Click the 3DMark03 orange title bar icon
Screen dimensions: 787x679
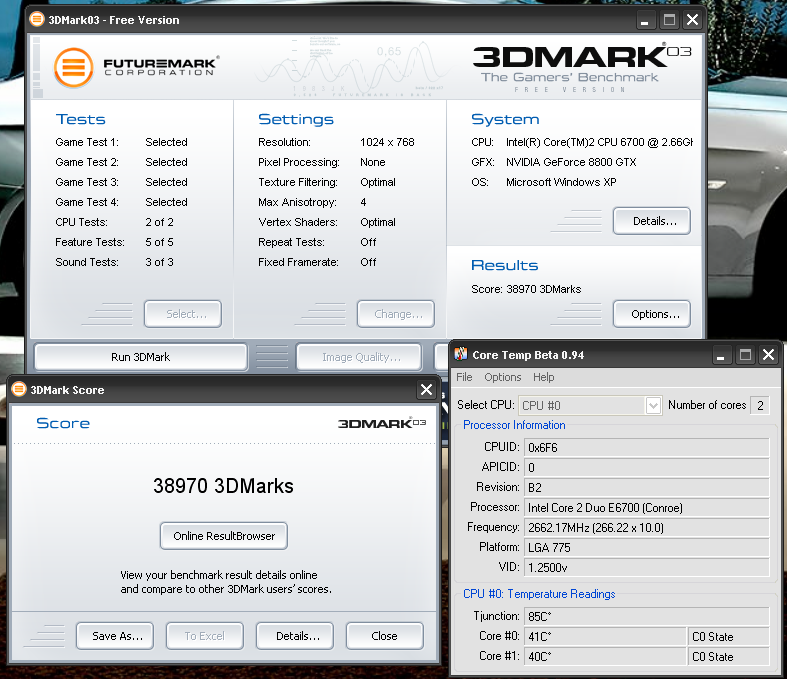pos(37,20)
